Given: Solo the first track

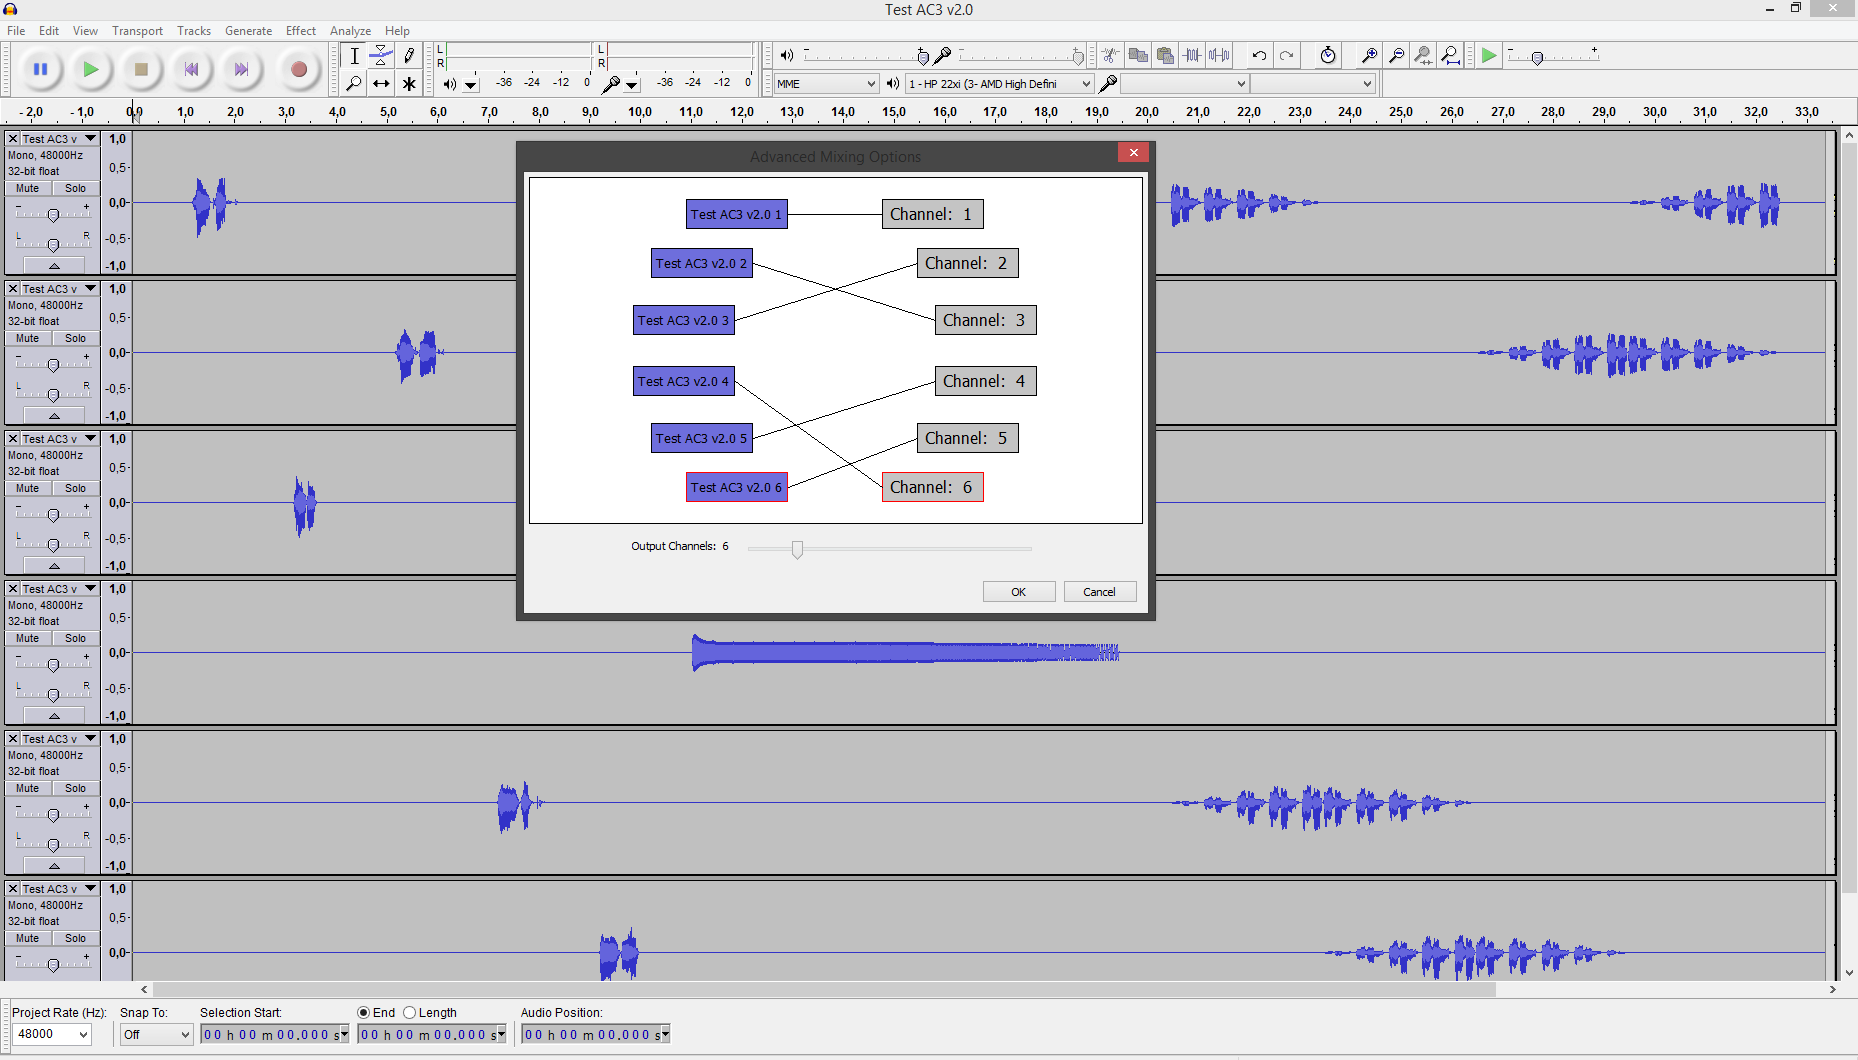Looking at the screenshot, I should coord(76,188).
